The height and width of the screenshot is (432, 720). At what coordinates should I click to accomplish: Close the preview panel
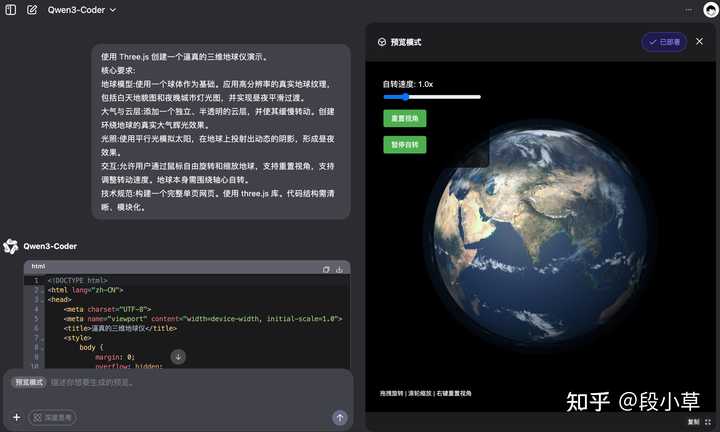[699, 42]
